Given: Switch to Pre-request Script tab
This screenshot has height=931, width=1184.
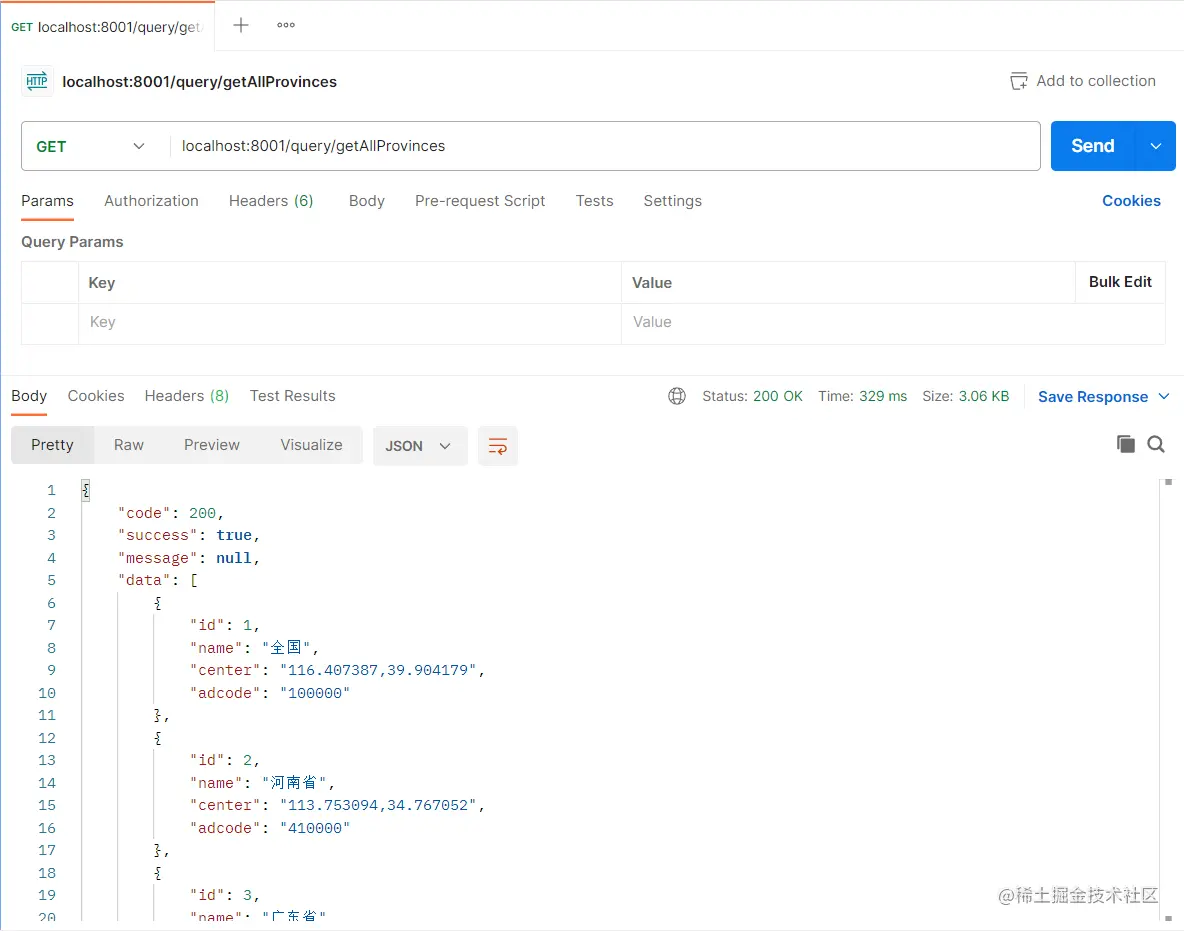Looking at the screenshot, I should [x=479, y=201].
